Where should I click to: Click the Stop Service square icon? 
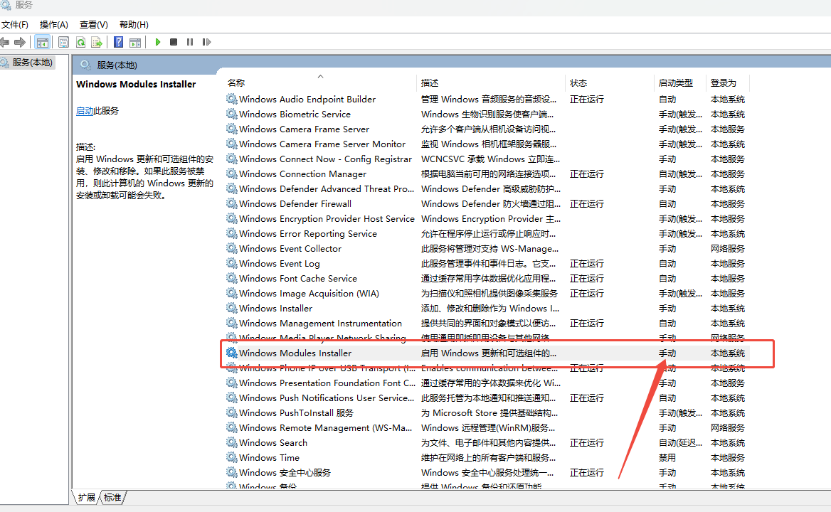(173, 42)
